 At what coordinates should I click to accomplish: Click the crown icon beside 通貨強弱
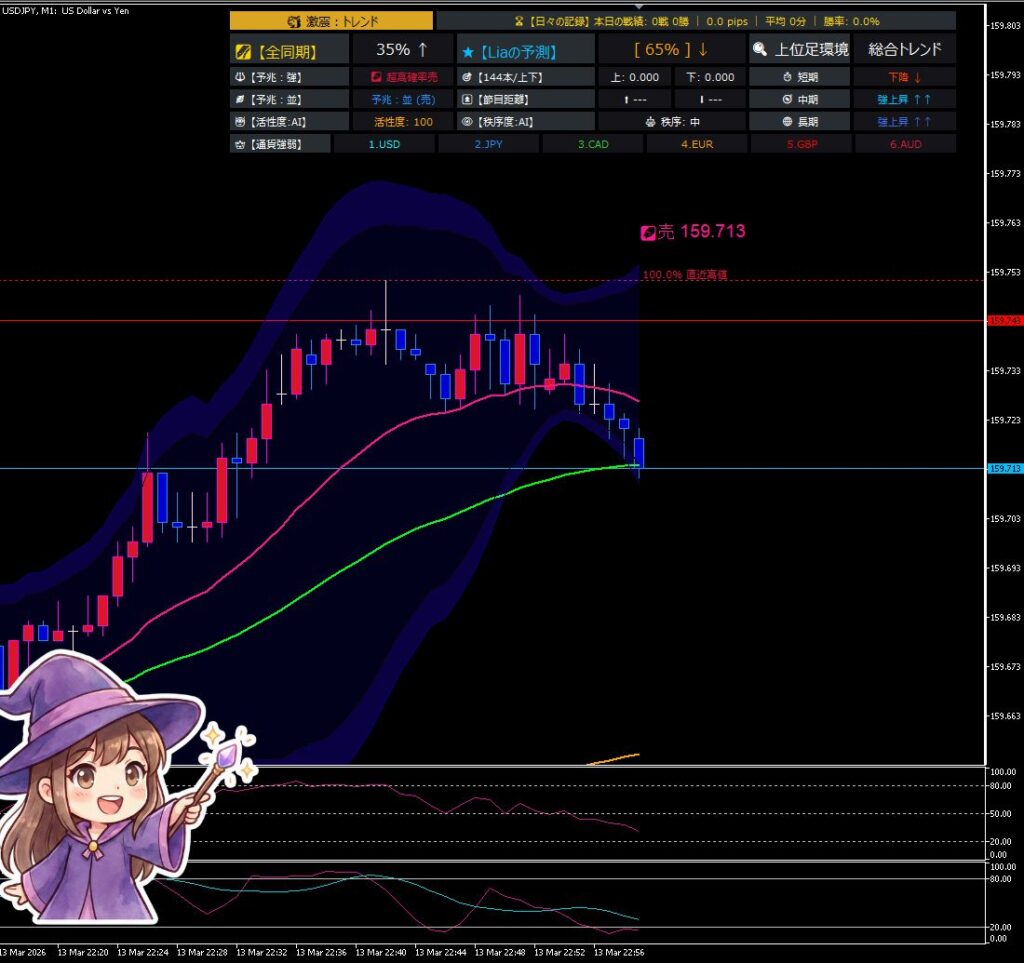(239, 144)
